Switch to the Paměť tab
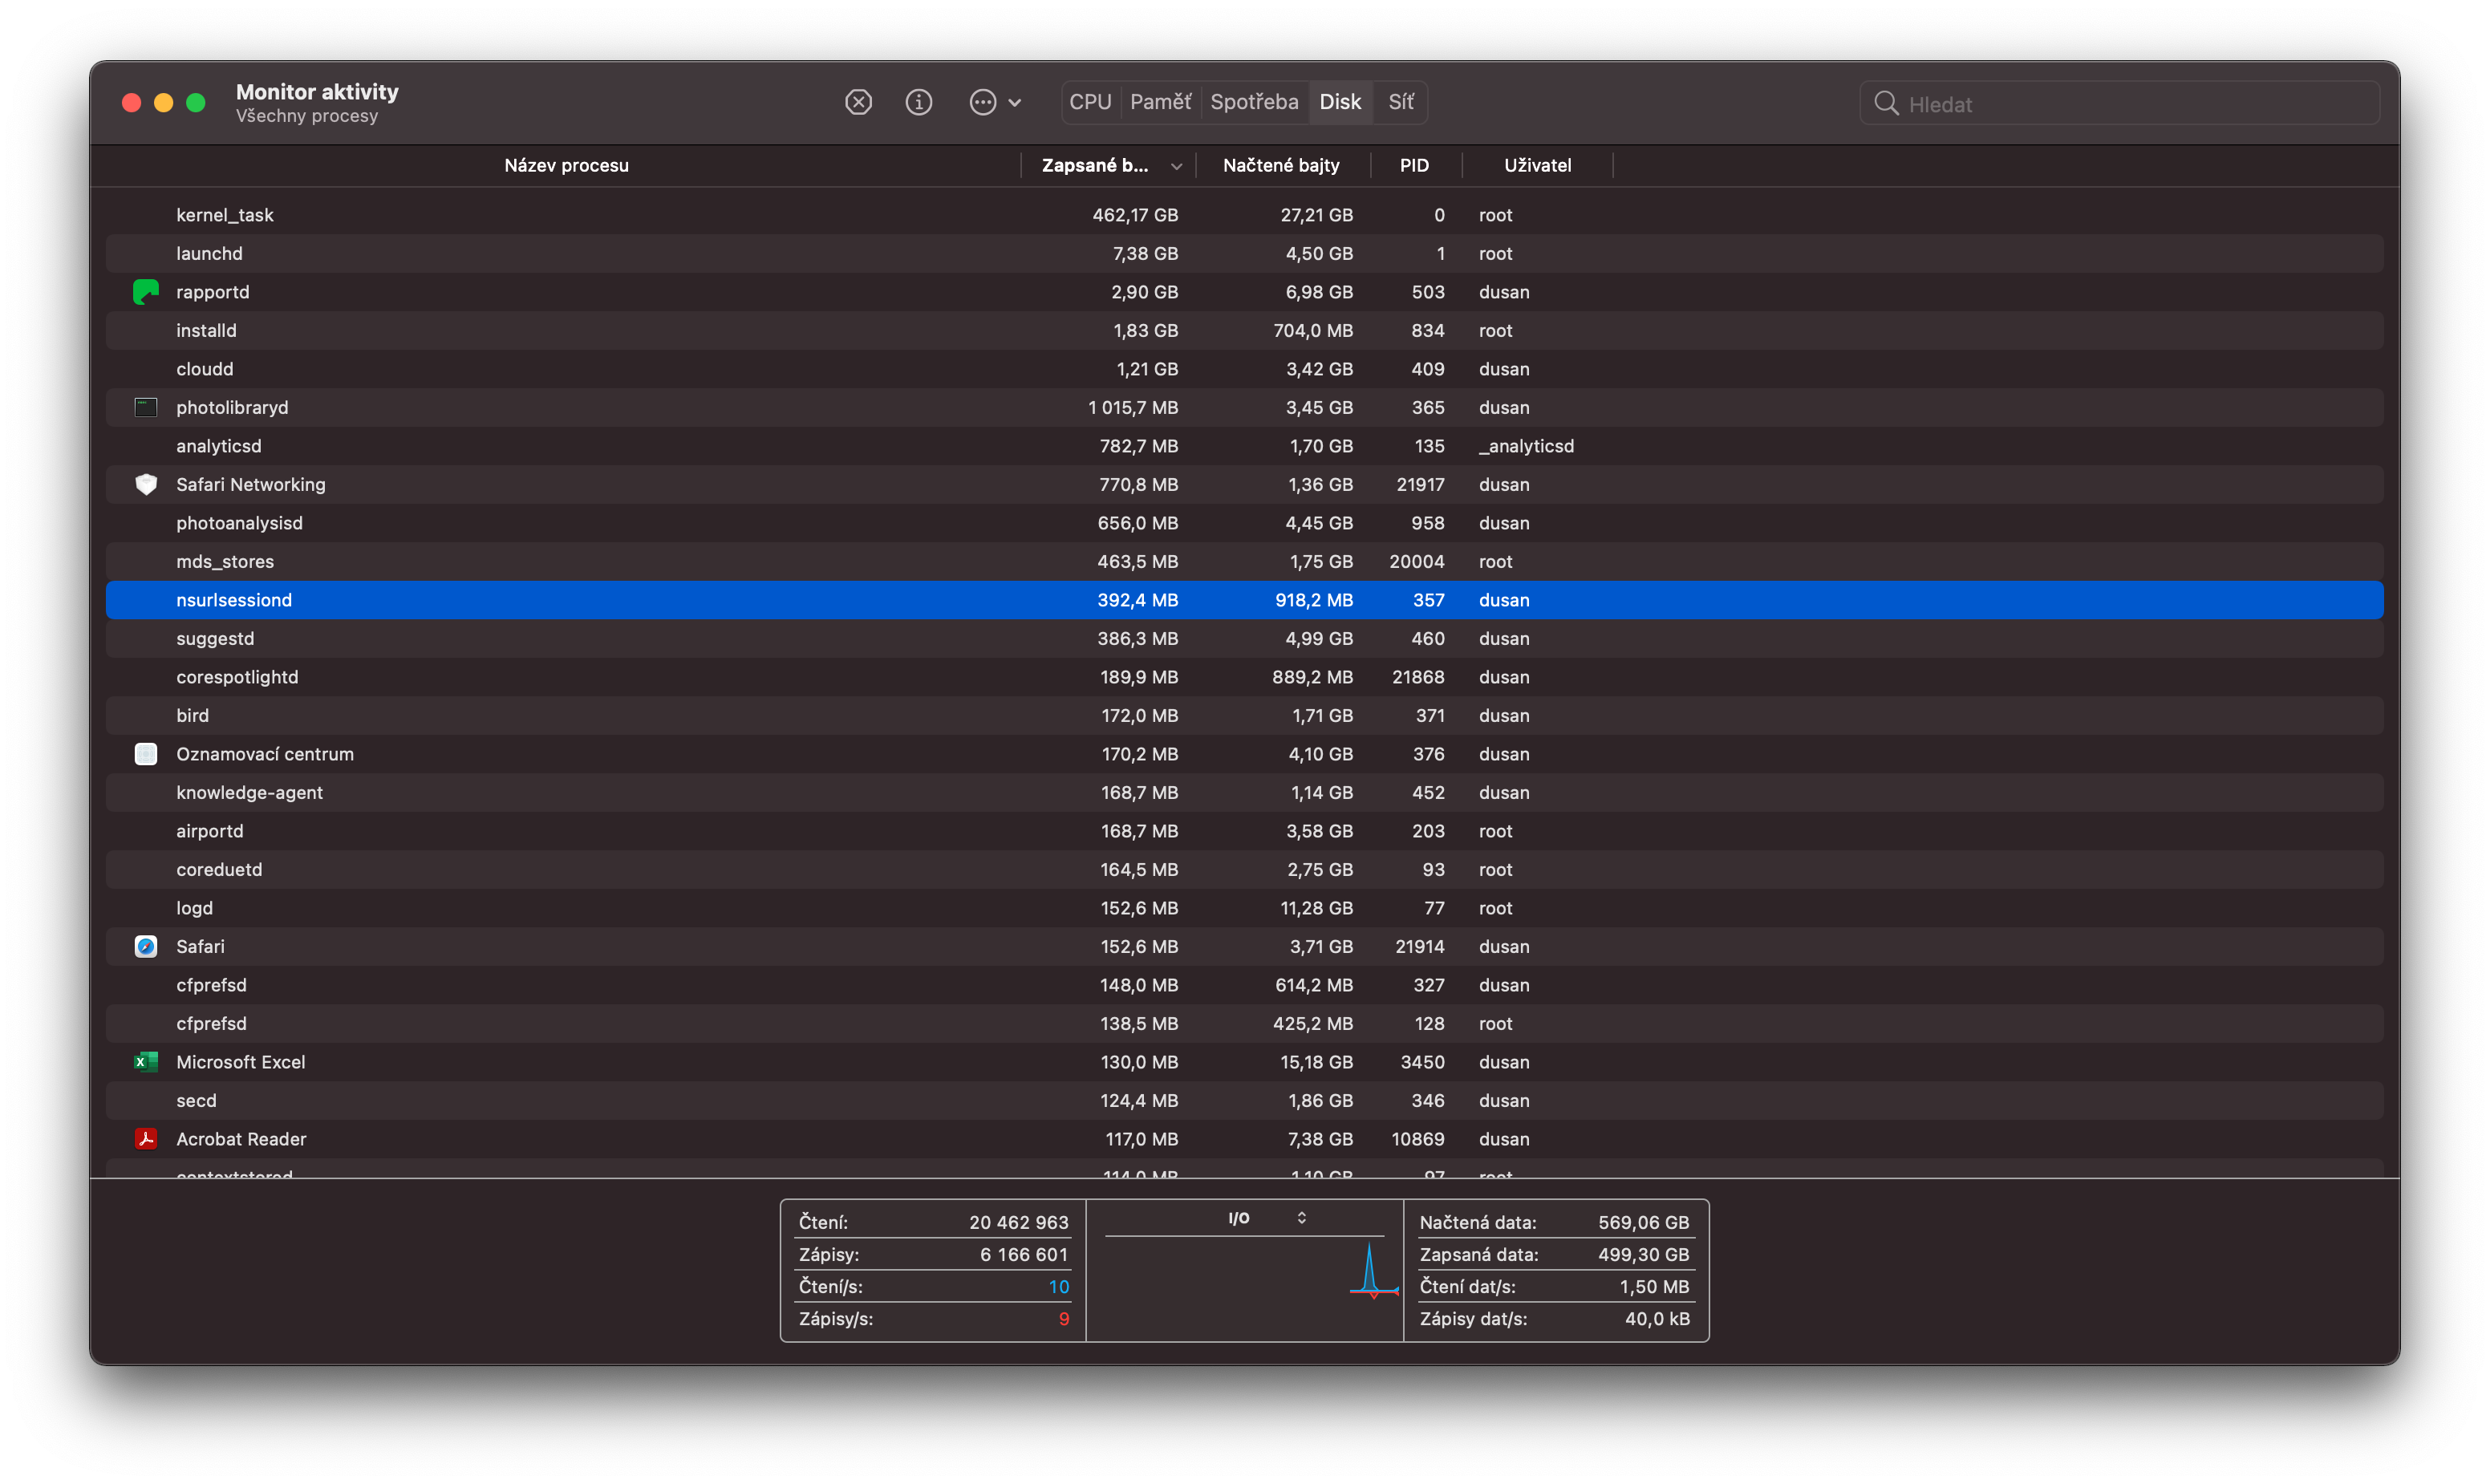2490x1484 pixels. (x=1160, y=102)
